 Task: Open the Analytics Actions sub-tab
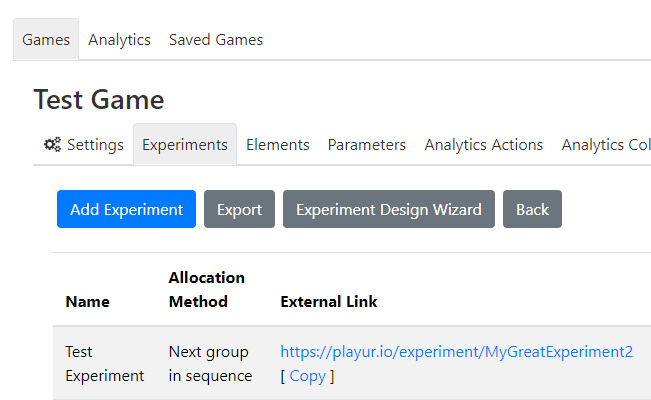click(484, 145)
